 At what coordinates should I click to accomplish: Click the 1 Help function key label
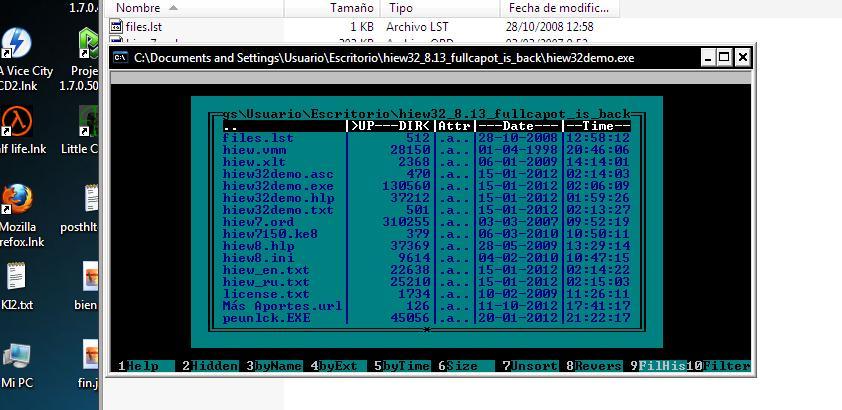point(145,366)
